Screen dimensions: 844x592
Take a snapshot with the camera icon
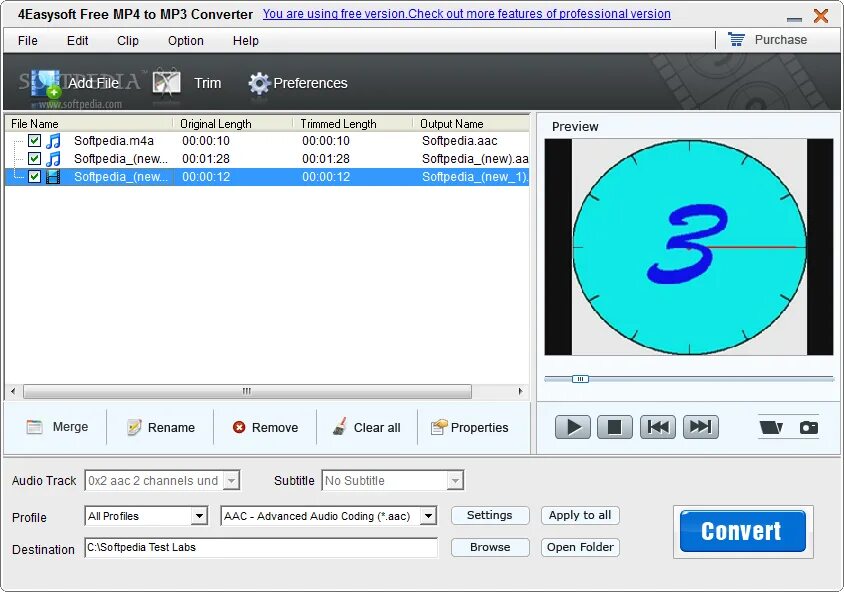(x=808, y=427)
